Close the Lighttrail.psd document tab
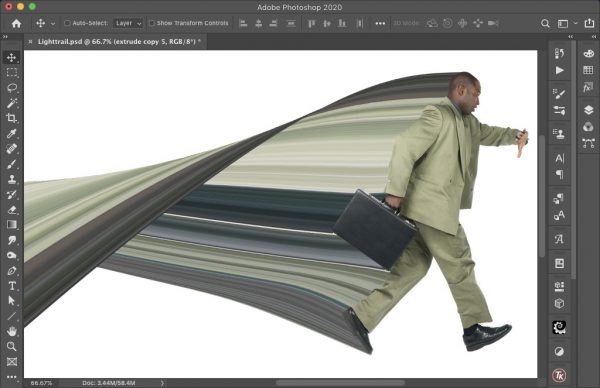This screenshot has height=388, width=600. tap(30, 41)
